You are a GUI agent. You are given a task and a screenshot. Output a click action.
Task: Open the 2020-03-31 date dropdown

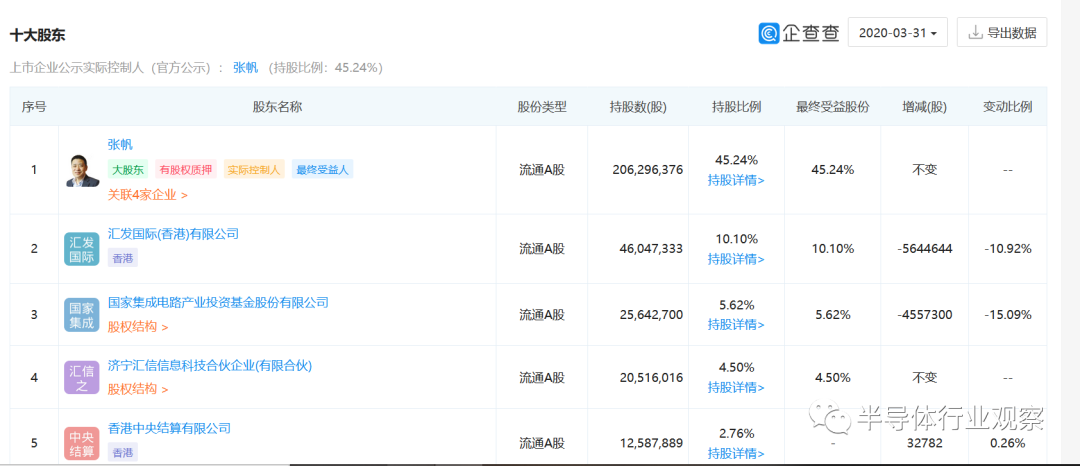(897, 33)
